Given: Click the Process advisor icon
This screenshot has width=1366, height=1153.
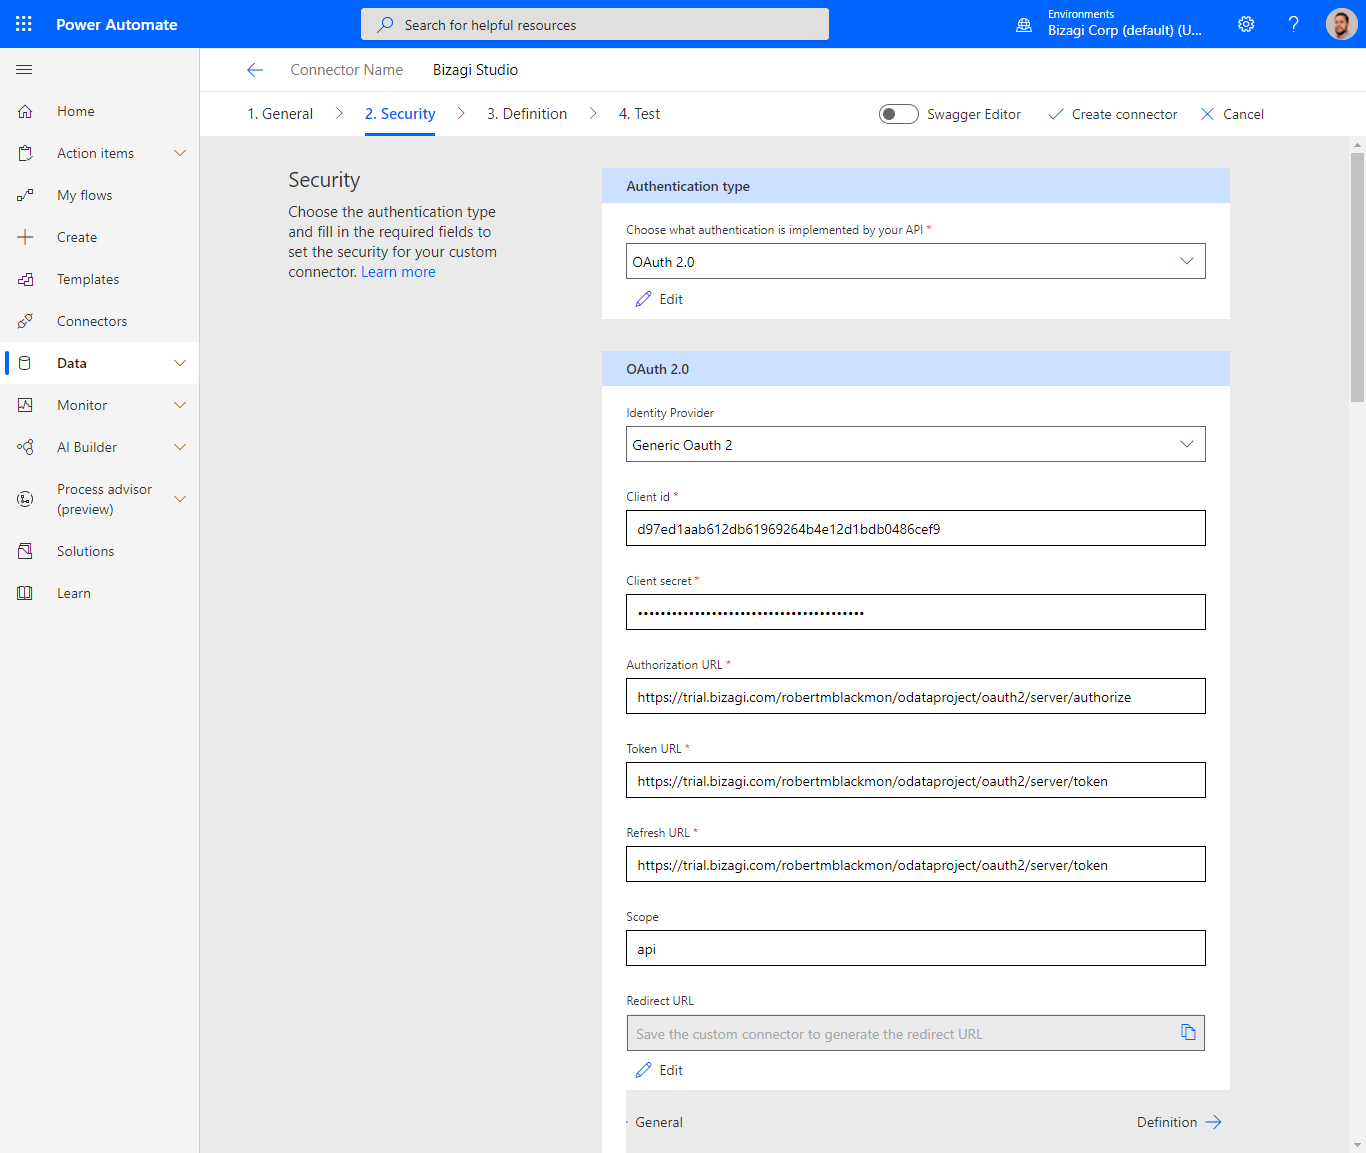Looking at the screenshot, I should coord(26,499).
